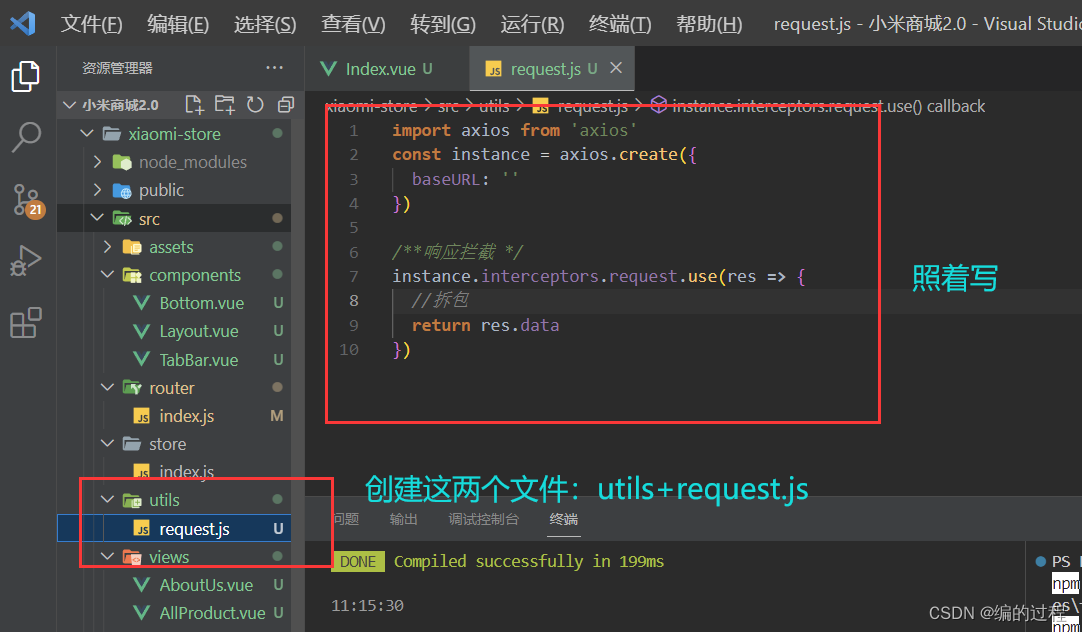Screen dimensions: 1082x632
Task: Open the 帮助(H) menu
Action: [709, 25]
